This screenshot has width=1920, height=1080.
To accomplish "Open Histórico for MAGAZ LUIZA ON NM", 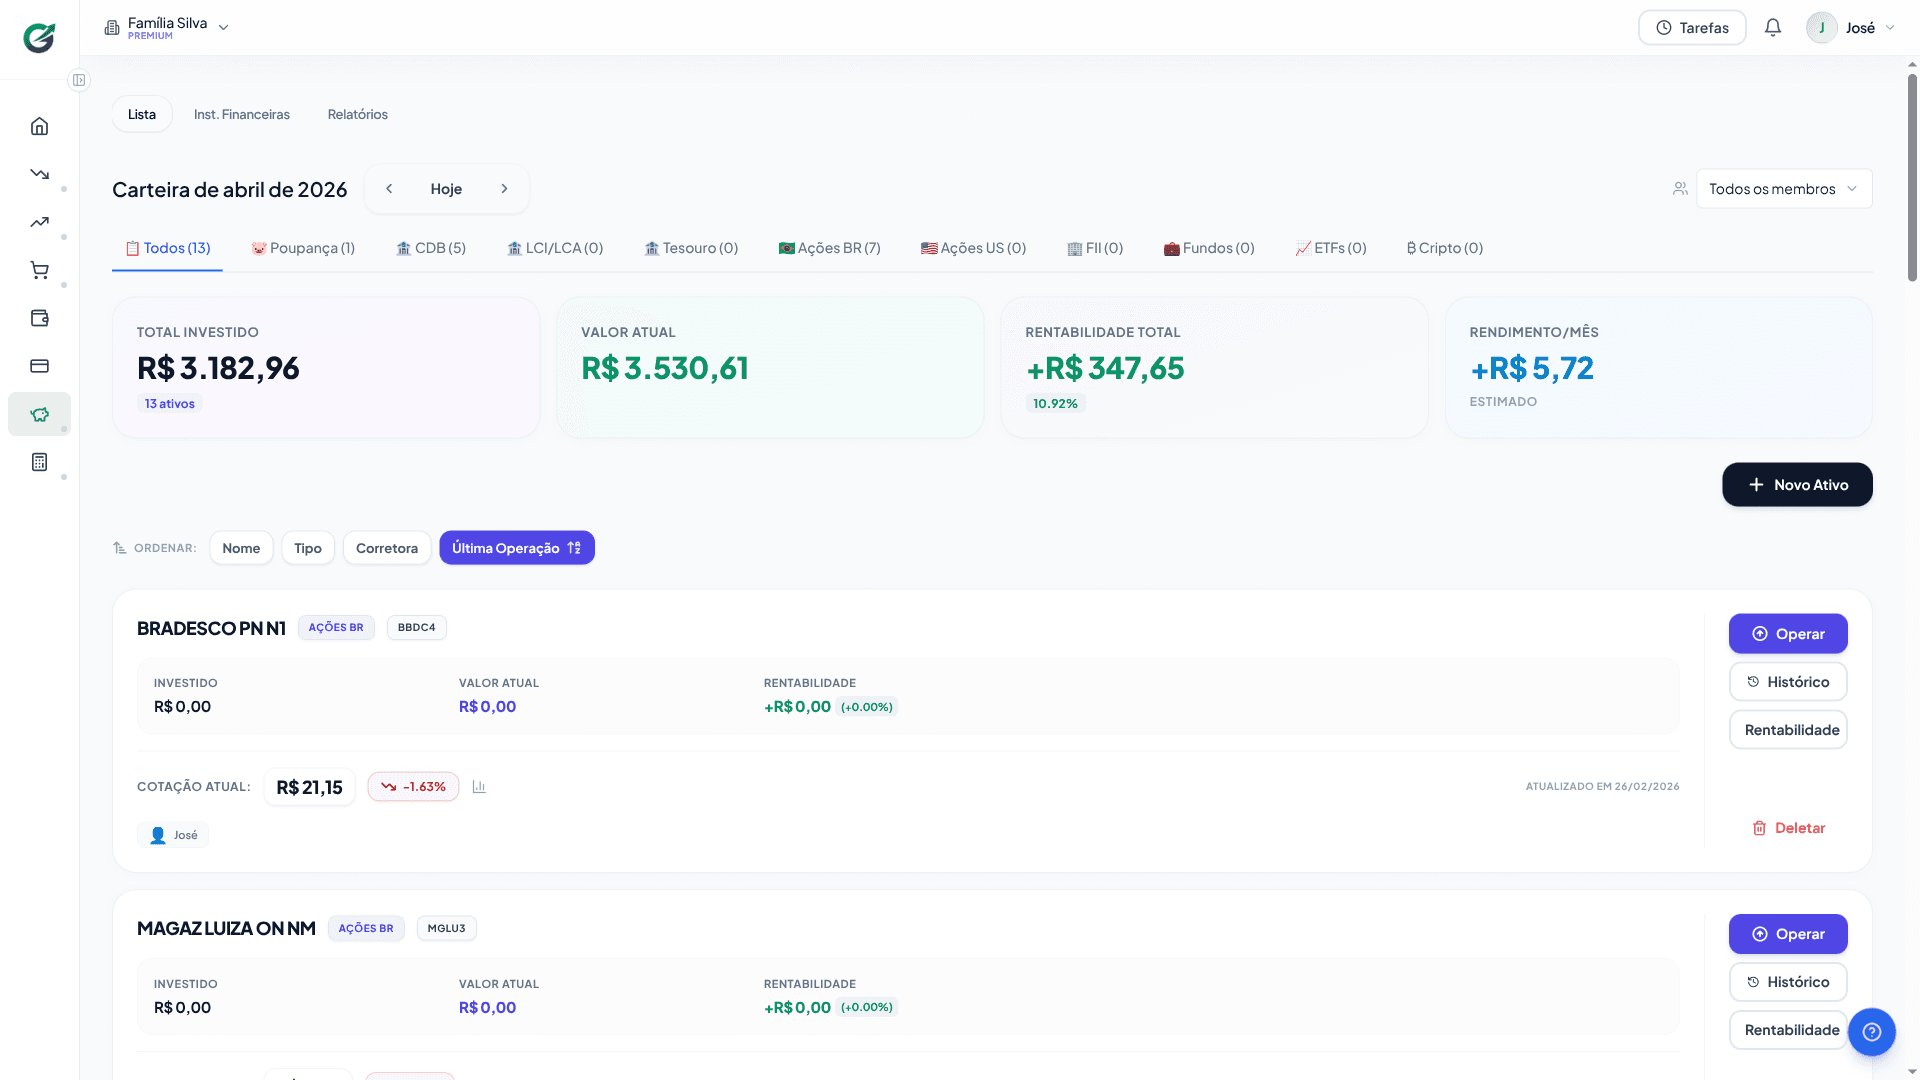I will click(1788, 982).
